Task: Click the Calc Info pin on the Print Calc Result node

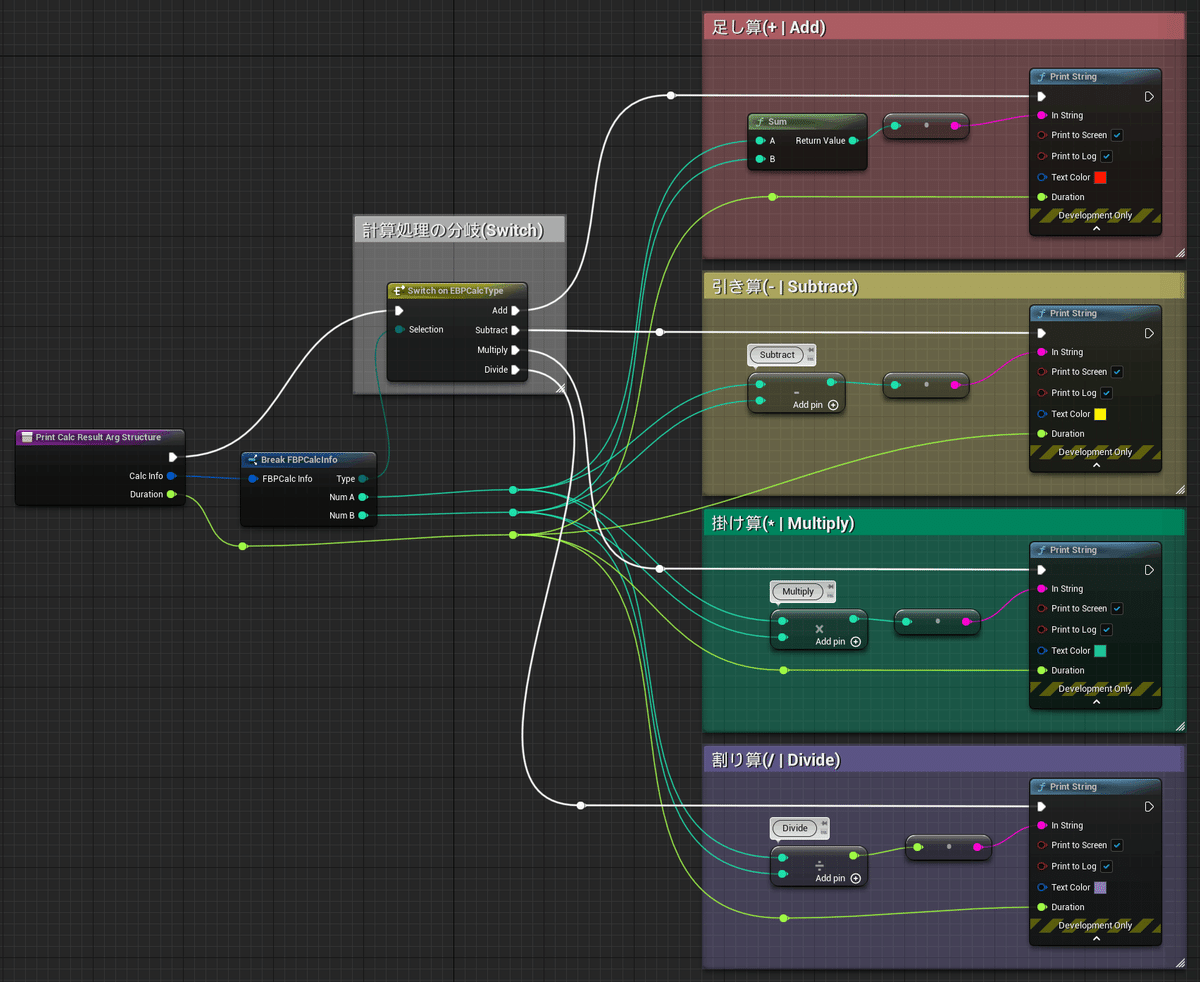Action: 171,476
